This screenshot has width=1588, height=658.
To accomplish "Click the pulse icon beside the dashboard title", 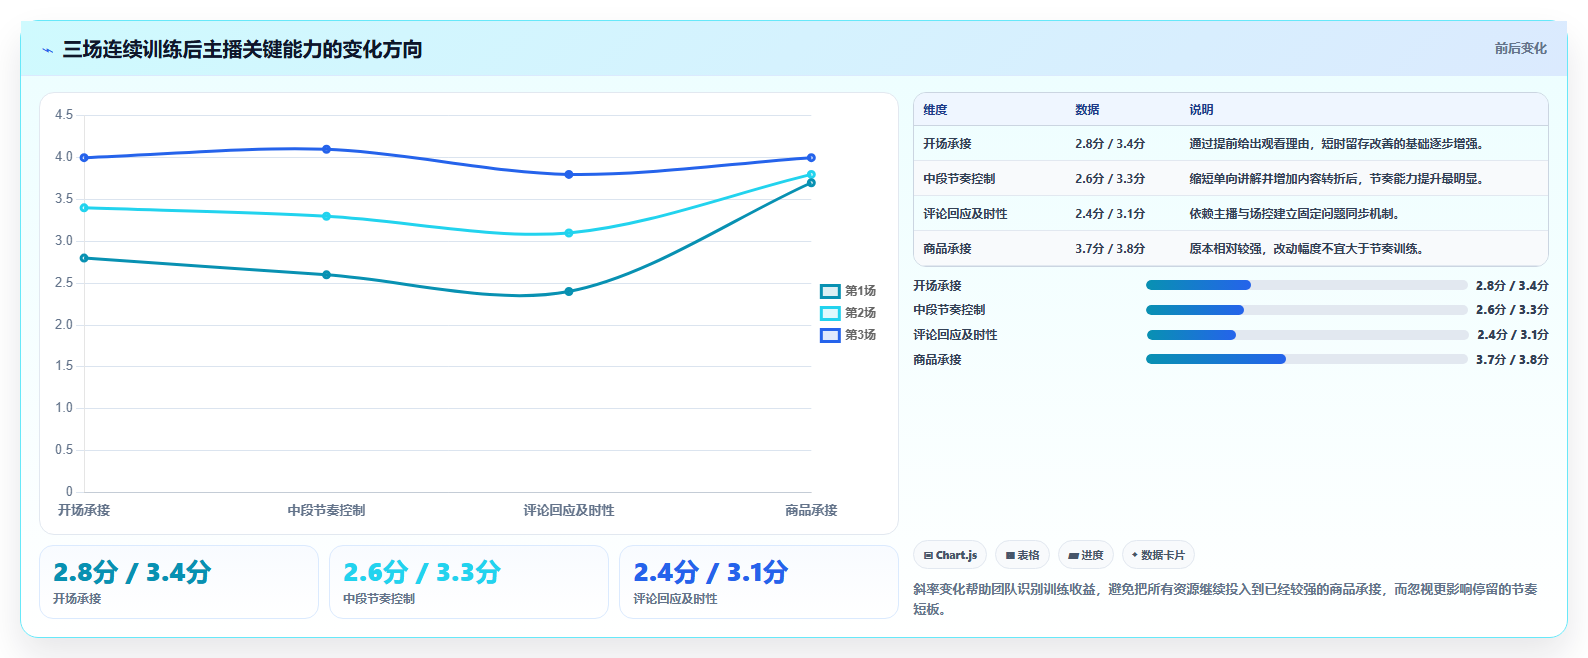I will click(47, 50).
